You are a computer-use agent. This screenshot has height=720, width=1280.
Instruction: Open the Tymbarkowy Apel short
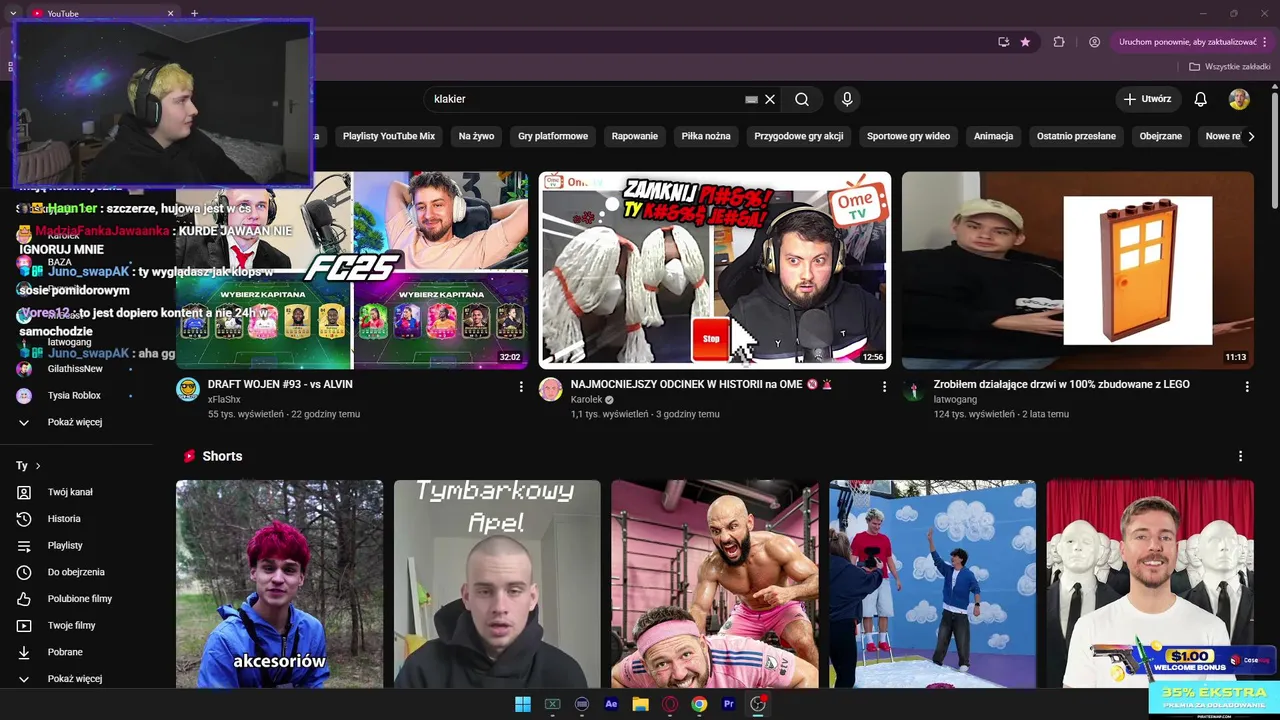tap(497, 584)
